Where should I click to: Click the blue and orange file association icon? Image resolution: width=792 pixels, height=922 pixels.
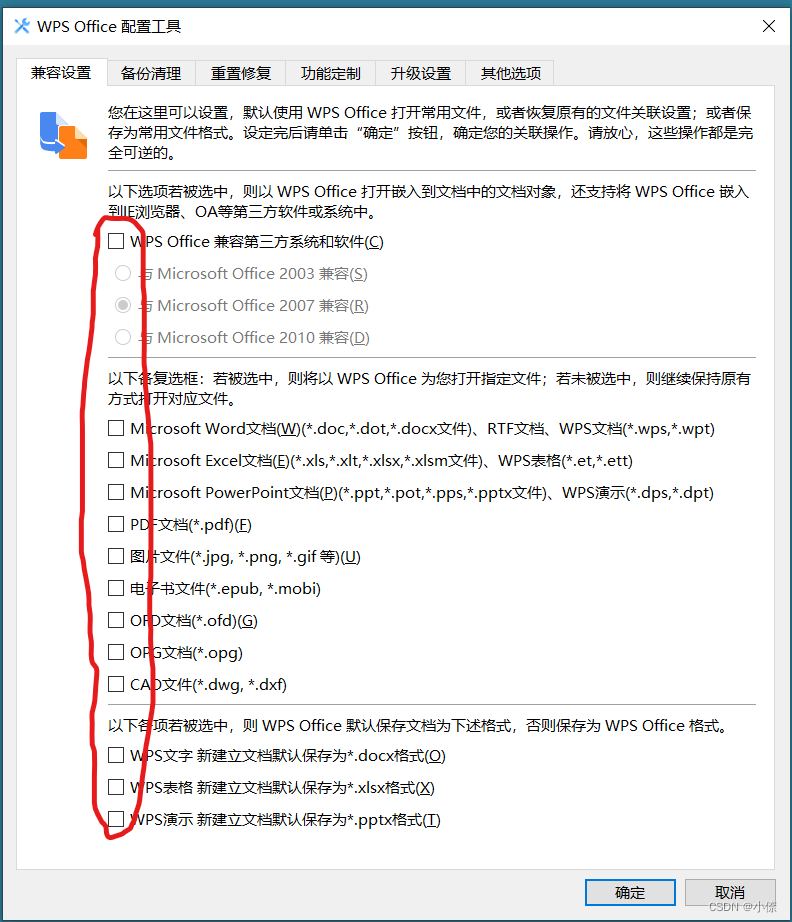click(63, 136)
